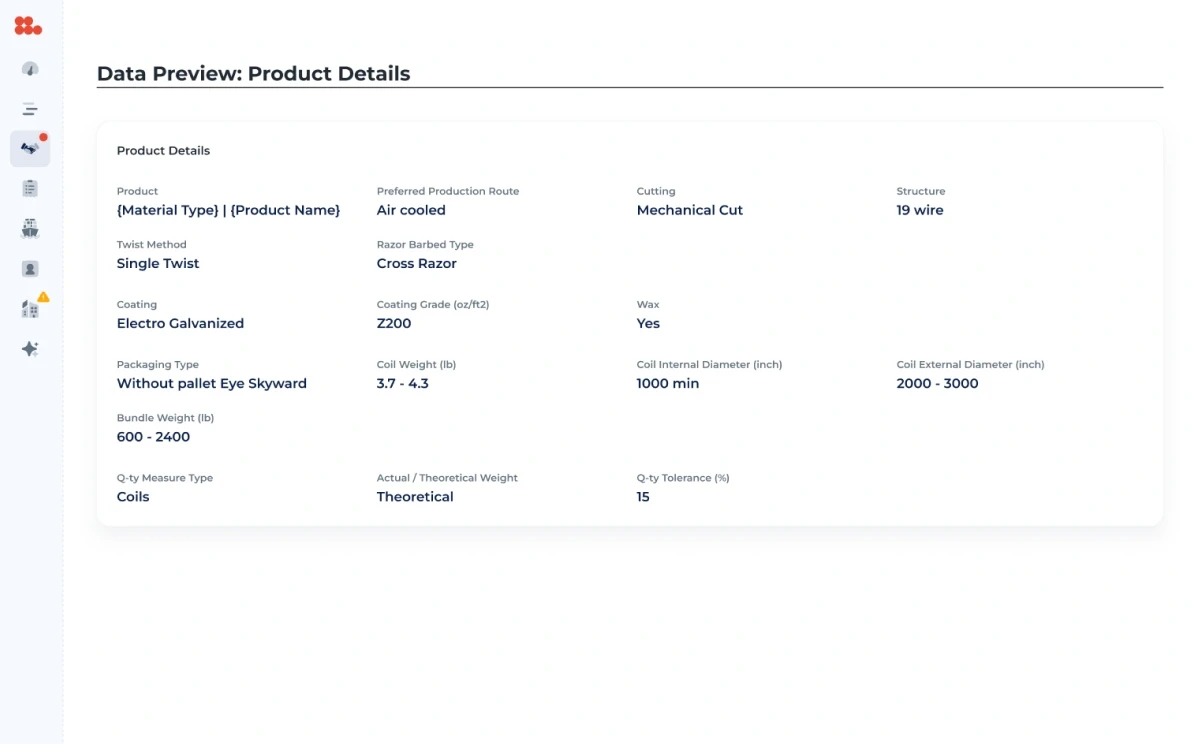Click the Twist Method label

tap(152, 244)
